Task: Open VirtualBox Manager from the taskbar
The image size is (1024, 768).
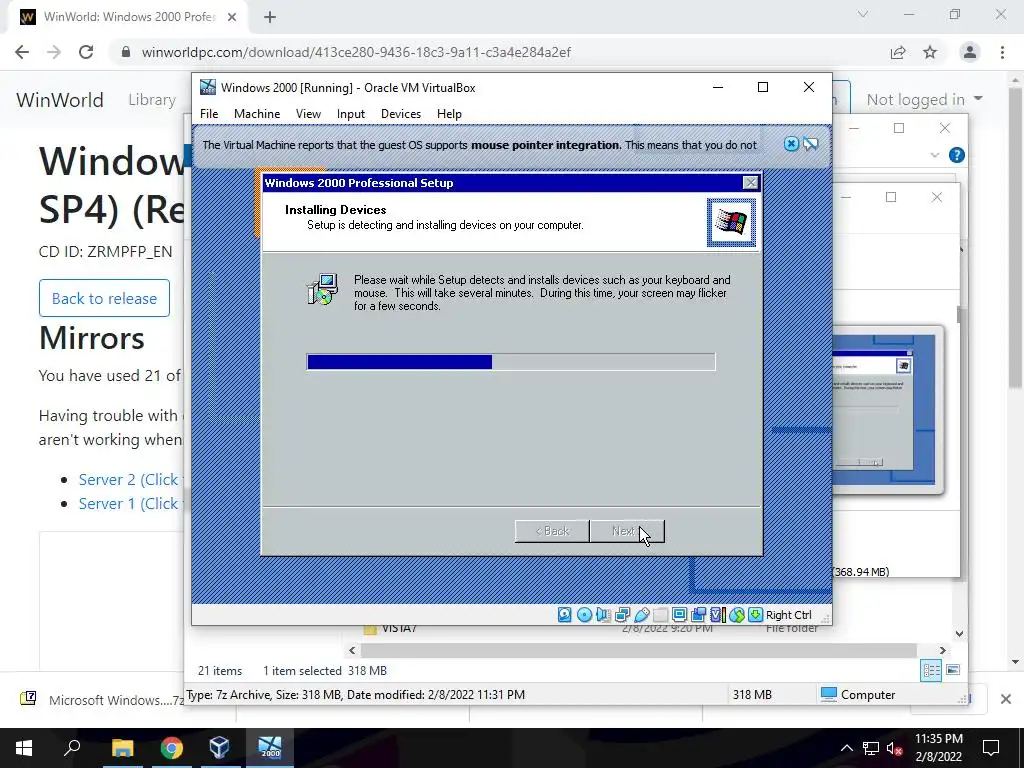Action: pos(220,748)
